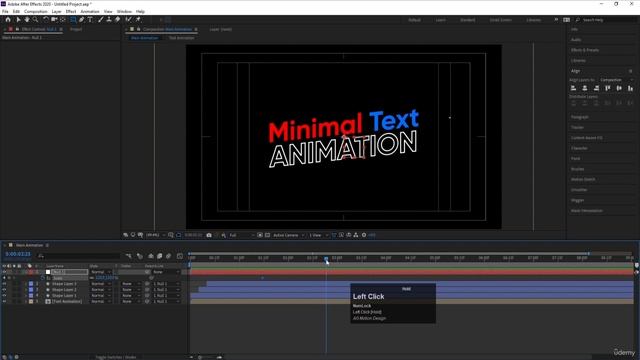The height and width of the screenshot is (360, 640).
Task: Align layers to top edge icon
Action: [608, 88]
